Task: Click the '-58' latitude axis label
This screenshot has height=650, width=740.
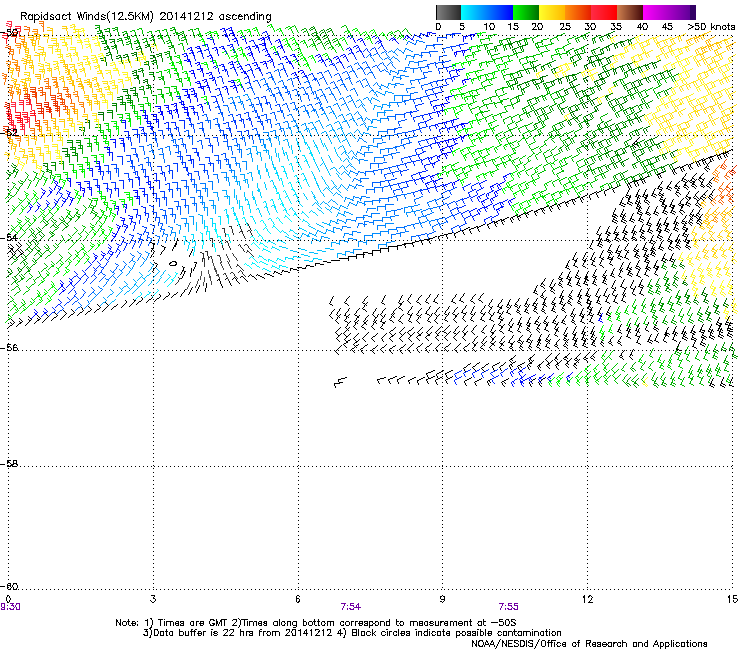Action: pyautogui.click(x=9, y=464)
